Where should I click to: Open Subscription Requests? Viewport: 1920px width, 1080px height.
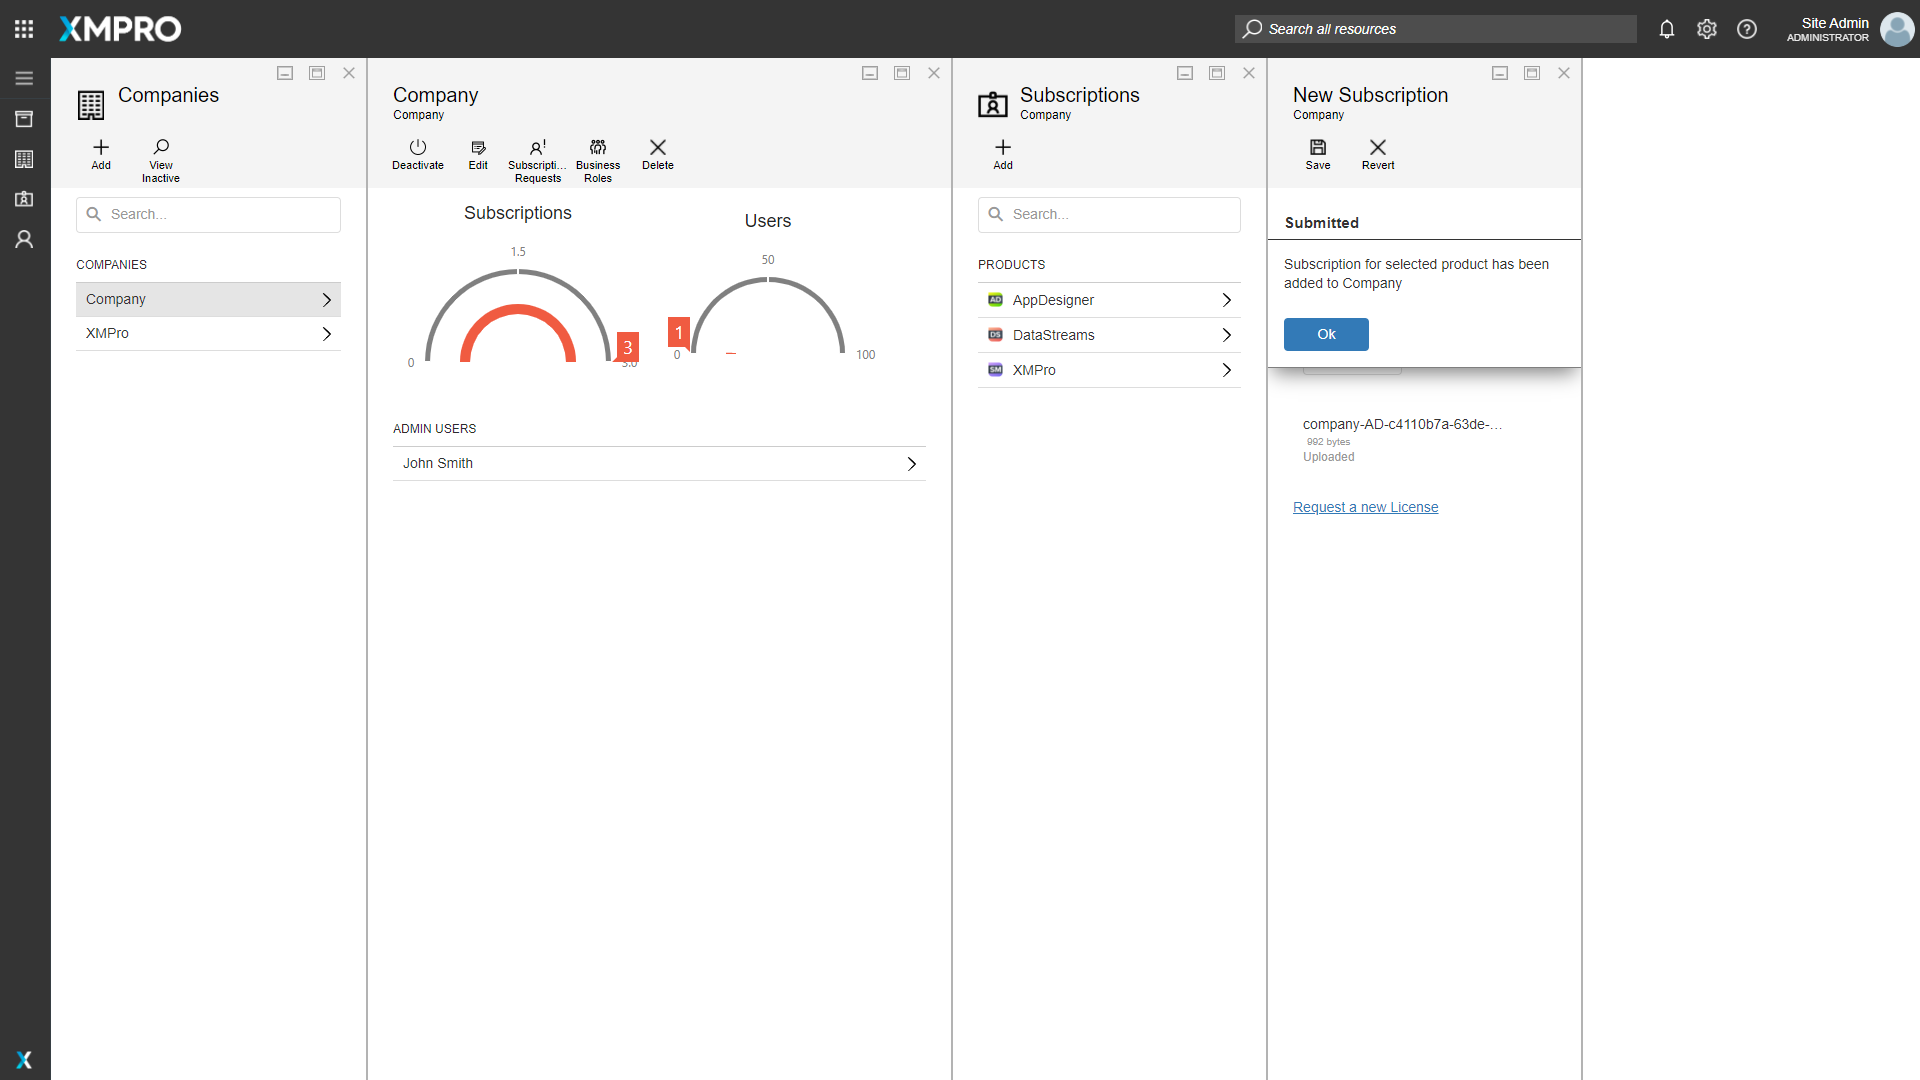click(x=537, y=148)
